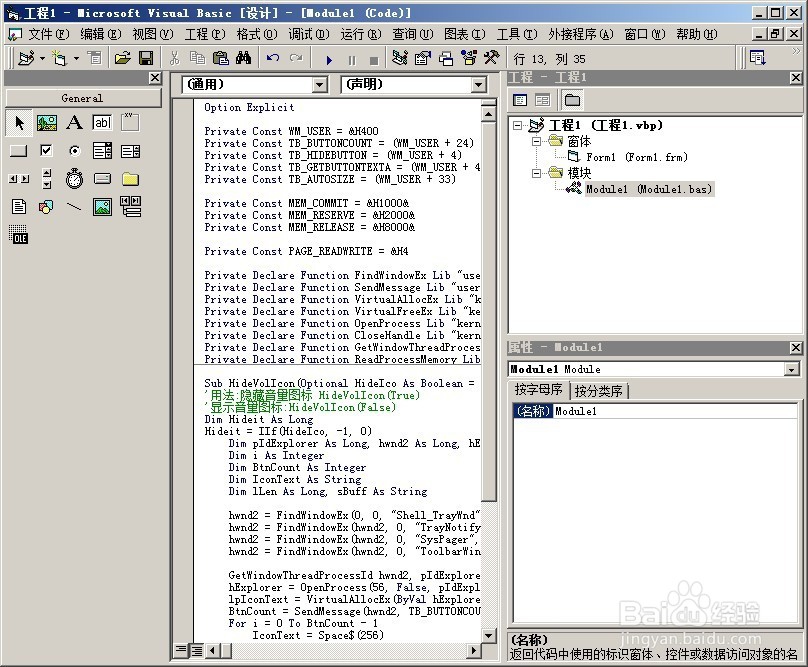Click the Find binoculars toolbar icon
Viewport: 808px width, 667px height.
tap(244, 58)
